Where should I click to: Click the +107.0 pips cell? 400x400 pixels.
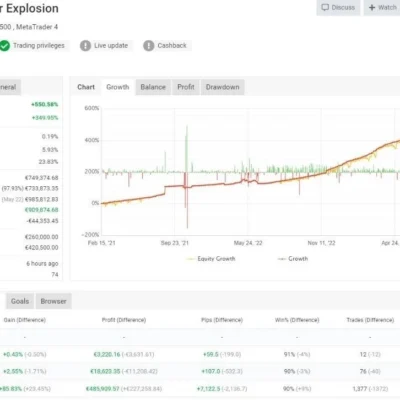click(x=211, y=371)
